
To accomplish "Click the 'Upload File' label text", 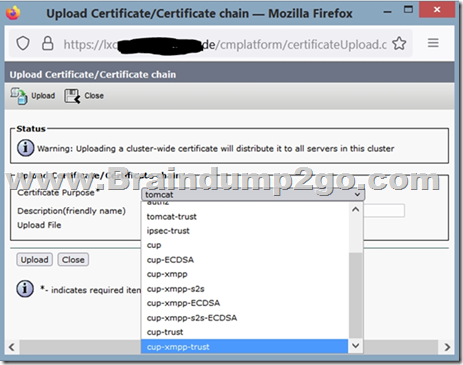I will pos(39,225).
